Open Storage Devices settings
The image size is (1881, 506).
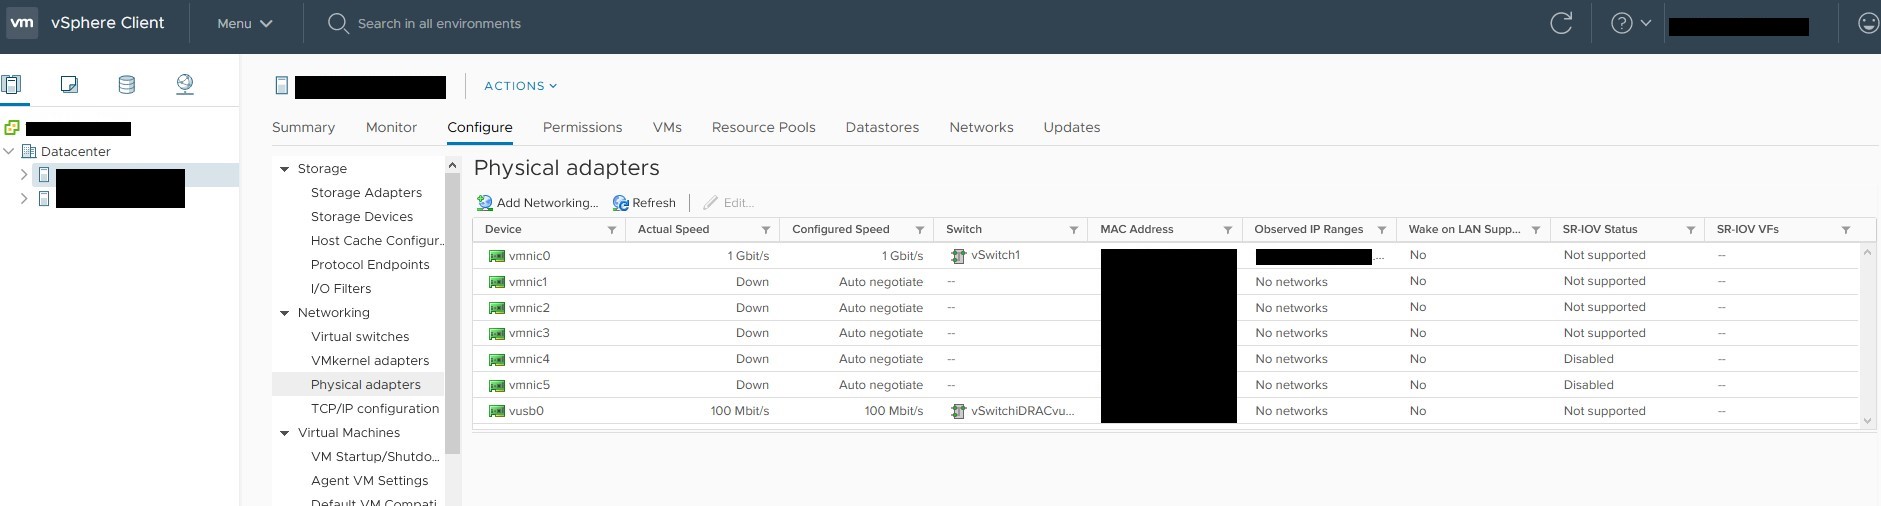pyautogui.click(x=362, y=216)
